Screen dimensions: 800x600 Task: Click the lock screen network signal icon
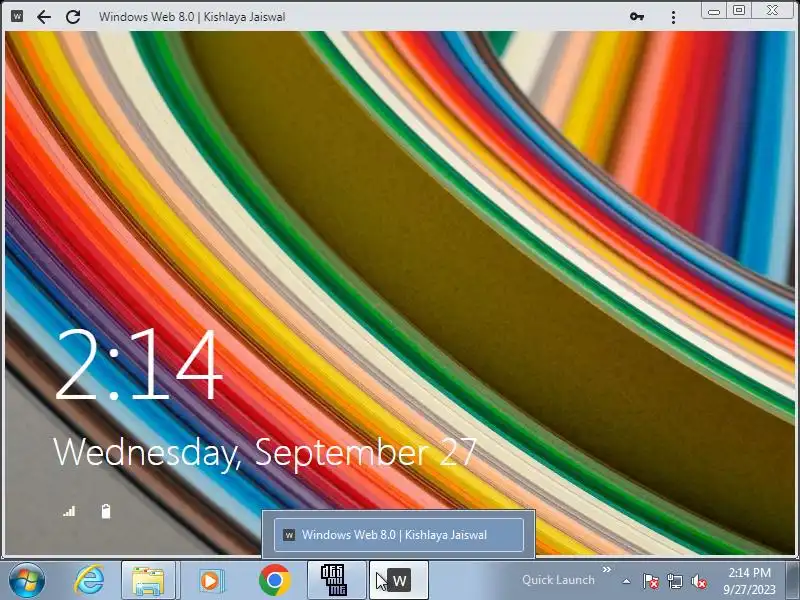[x=69, y=511]
